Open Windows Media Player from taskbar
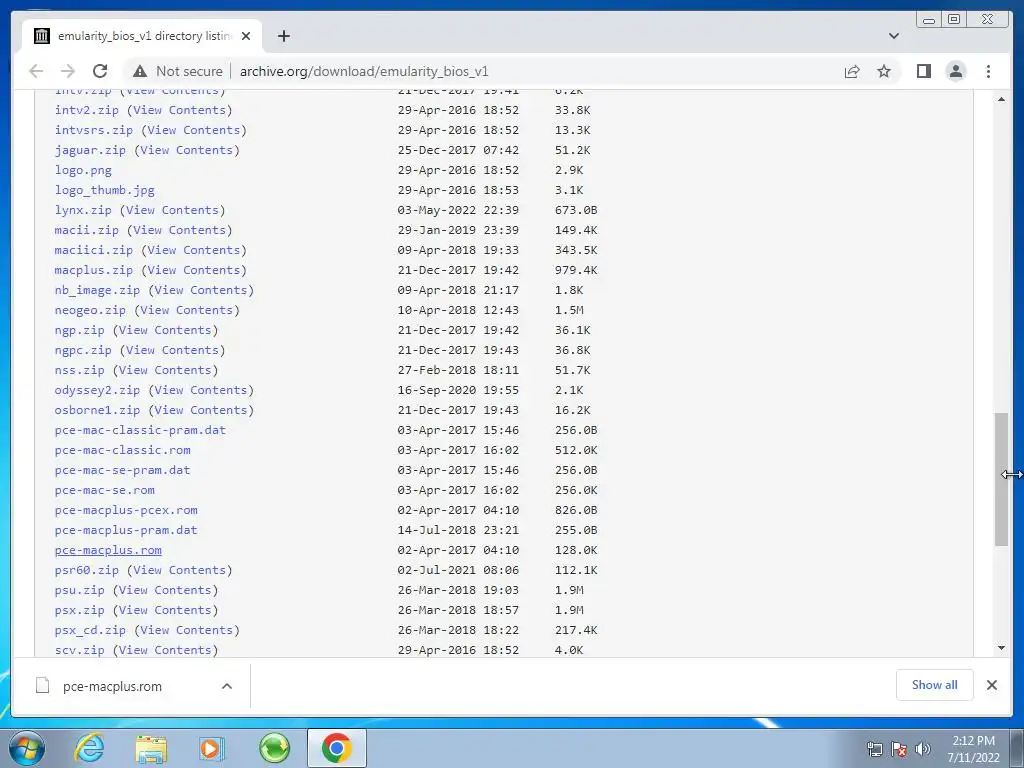The image size is (1024, 768). tap(212, 748)
